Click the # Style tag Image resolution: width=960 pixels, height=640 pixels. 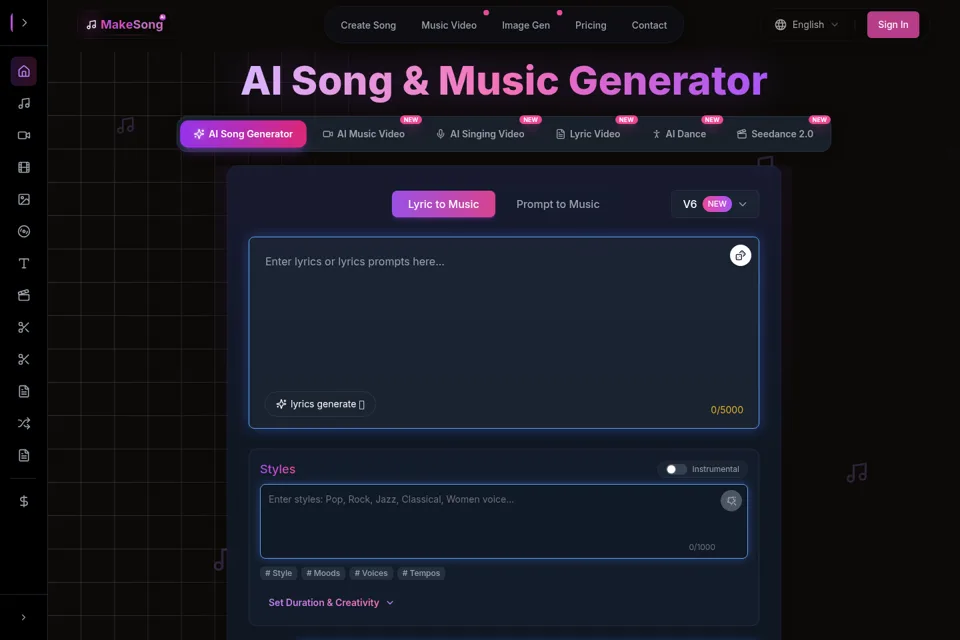click(279, 573)
